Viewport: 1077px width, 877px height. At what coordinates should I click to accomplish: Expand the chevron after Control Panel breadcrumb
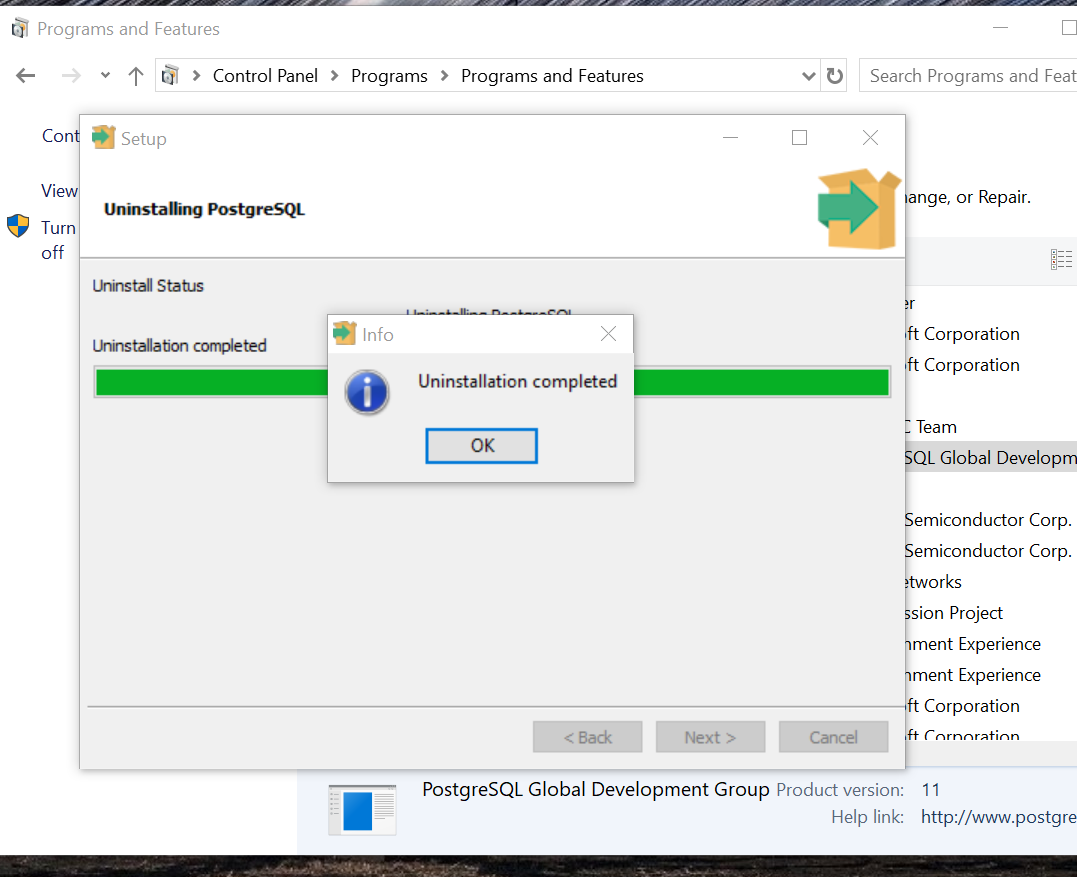coord(335,76)
